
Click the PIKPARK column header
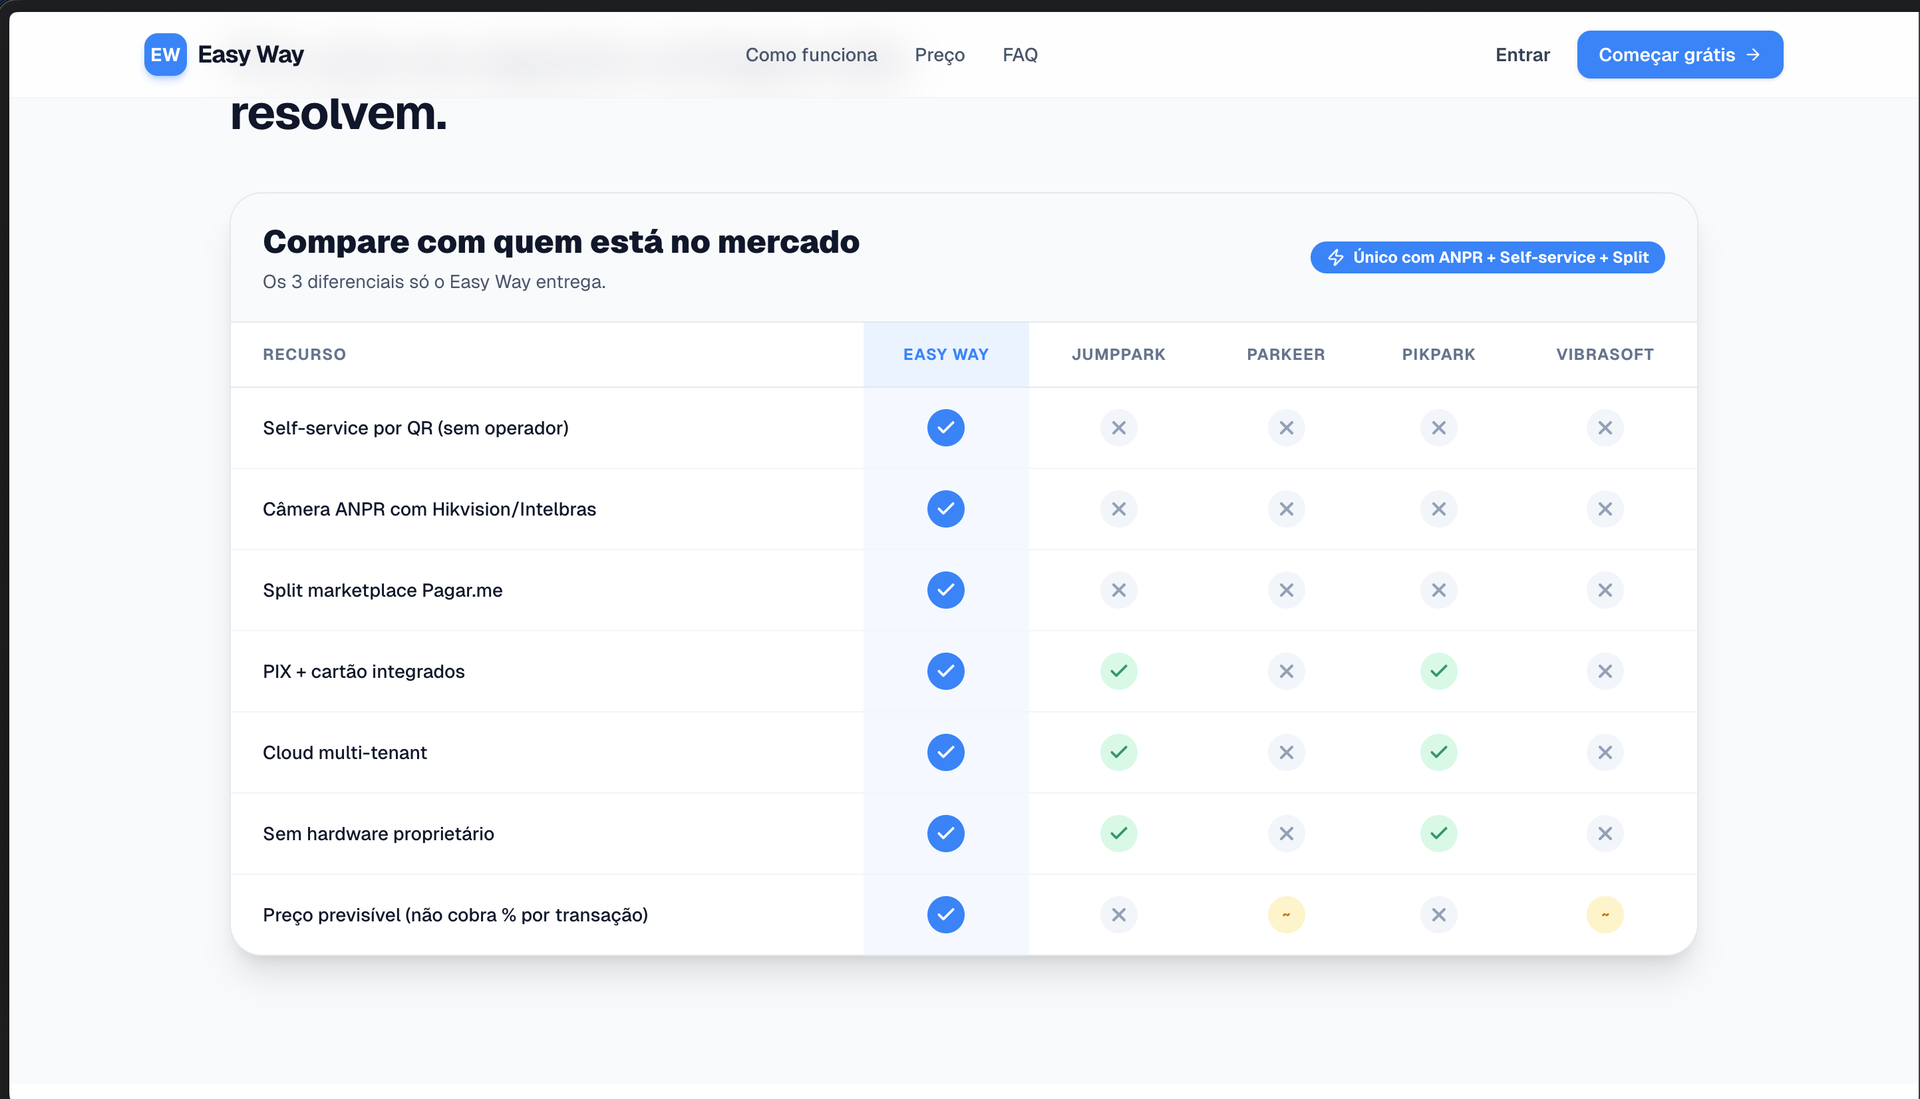coord(1438,355)
